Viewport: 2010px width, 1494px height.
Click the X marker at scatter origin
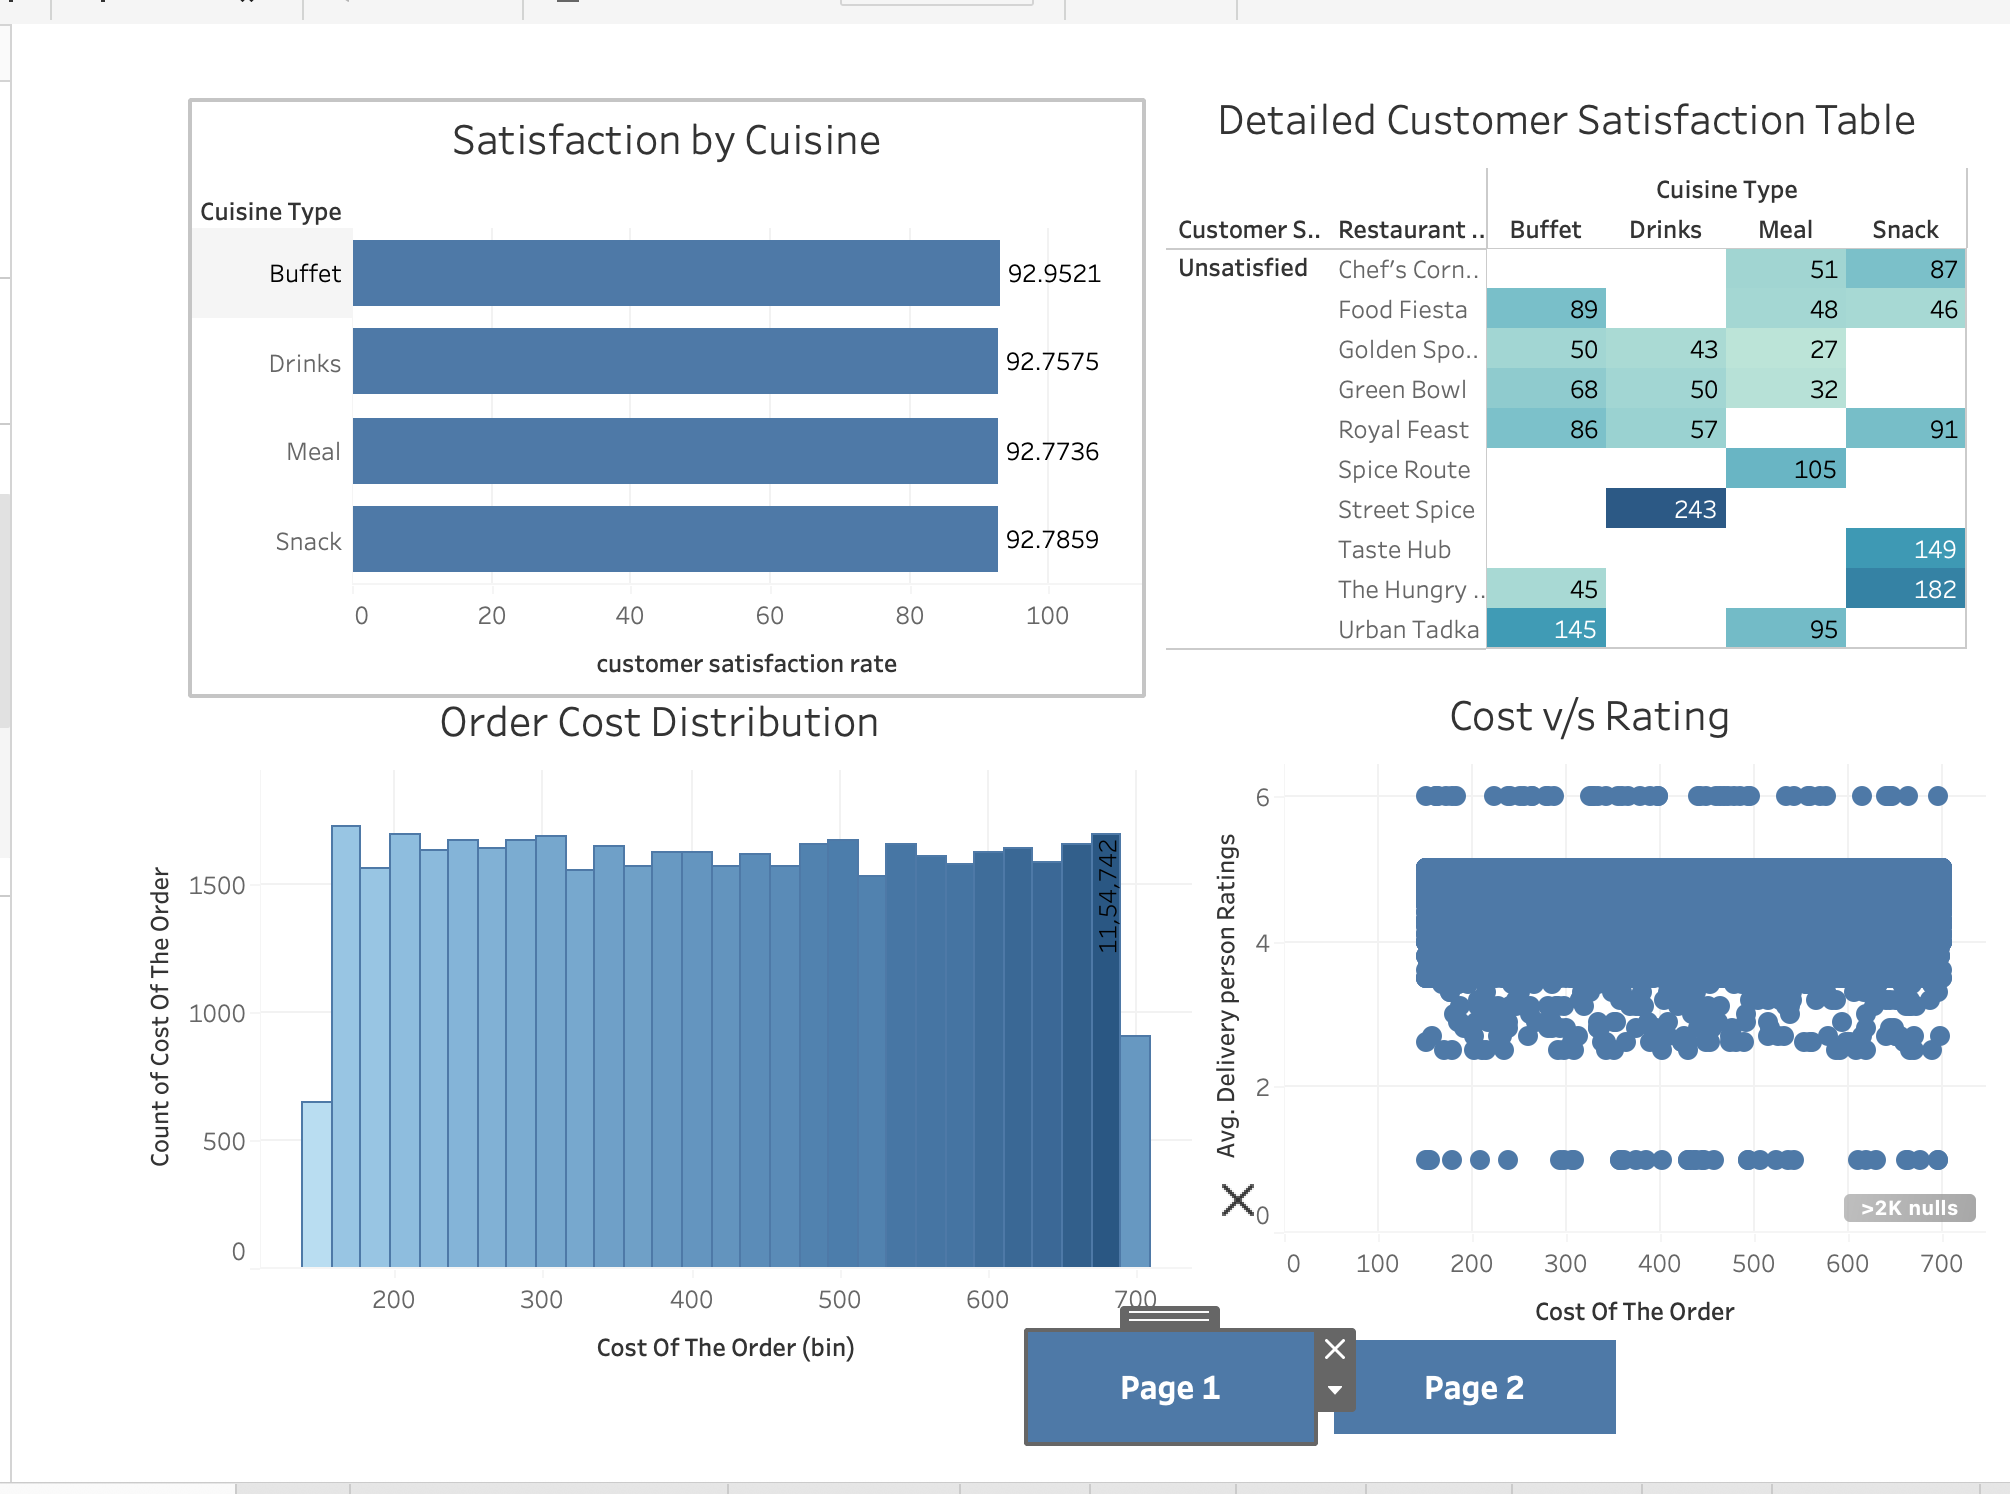click(1238, 1200)
